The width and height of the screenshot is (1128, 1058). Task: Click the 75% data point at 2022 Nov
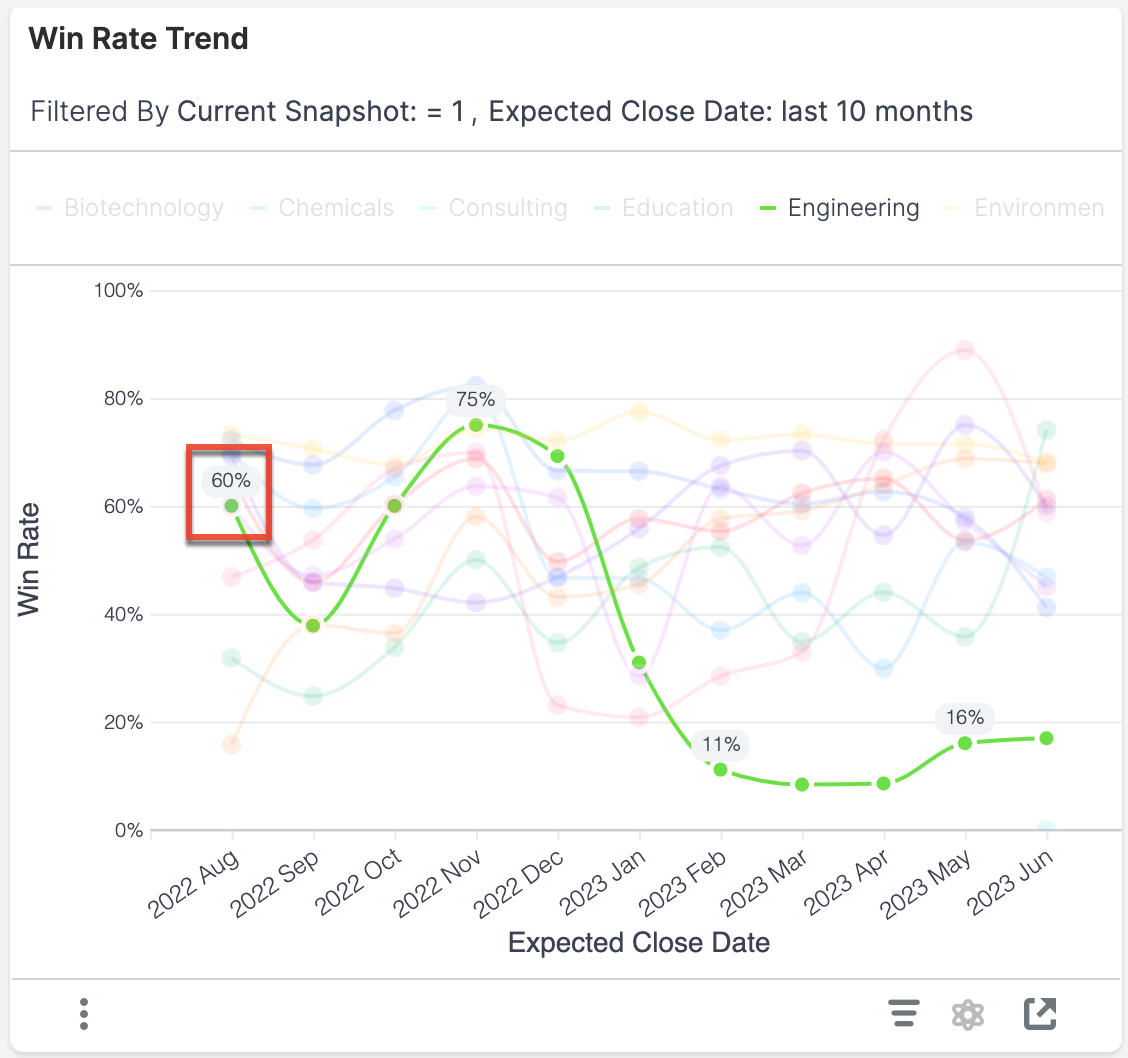[475, 425]
